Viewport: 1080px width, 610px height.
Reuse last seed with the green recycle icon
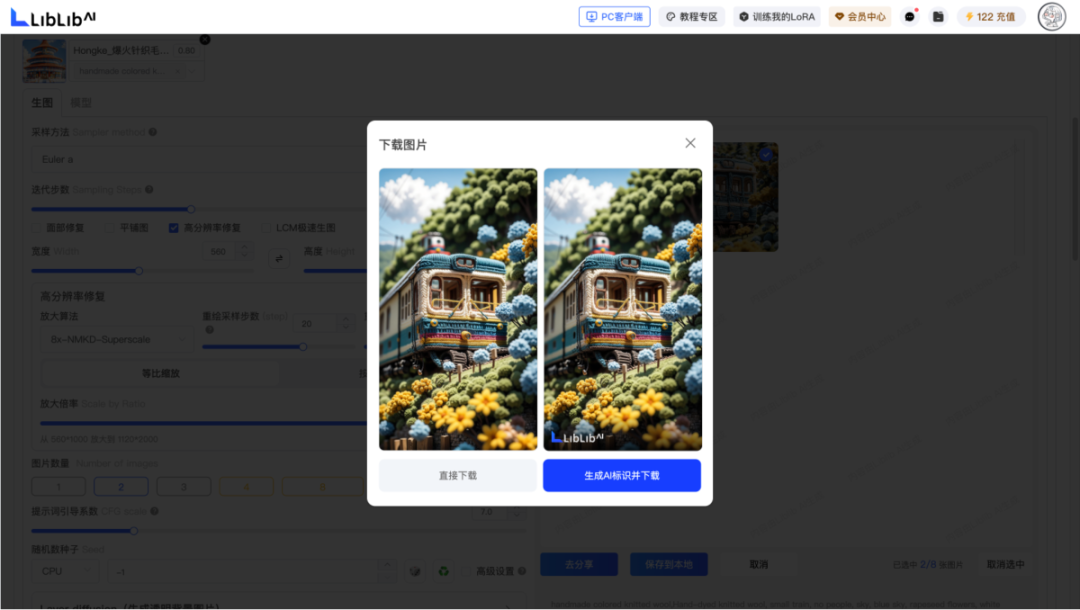click(x=444, y=571)
